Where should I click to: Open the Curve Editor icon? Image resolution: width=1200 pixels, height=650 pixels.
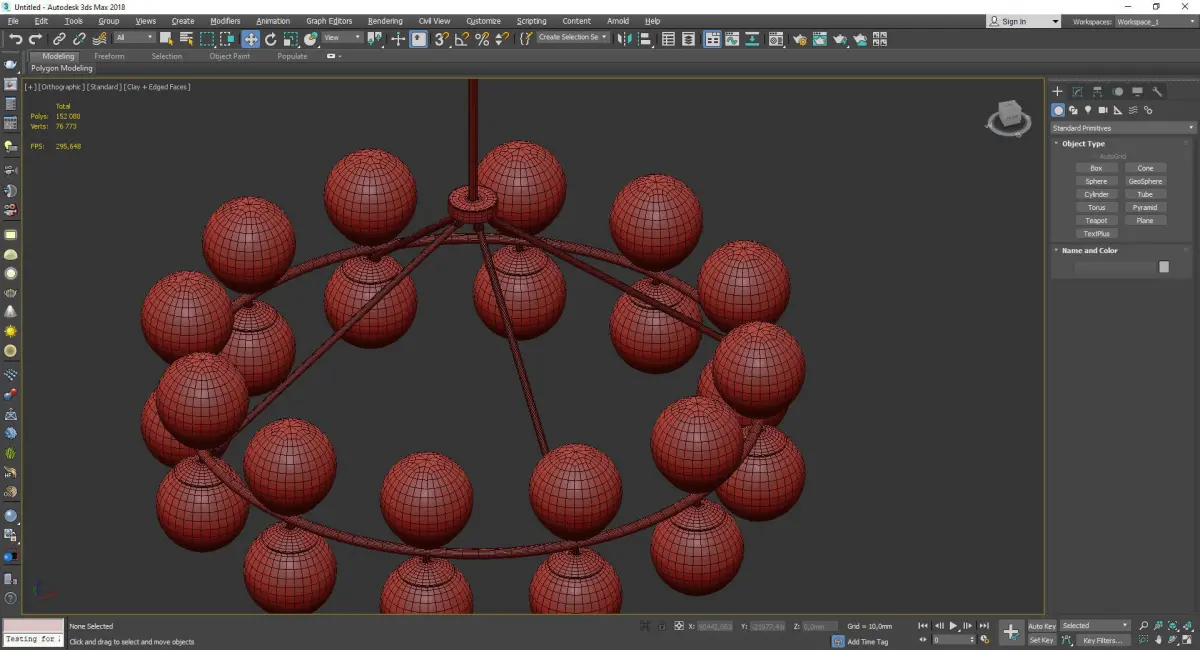tap(732, 39)
